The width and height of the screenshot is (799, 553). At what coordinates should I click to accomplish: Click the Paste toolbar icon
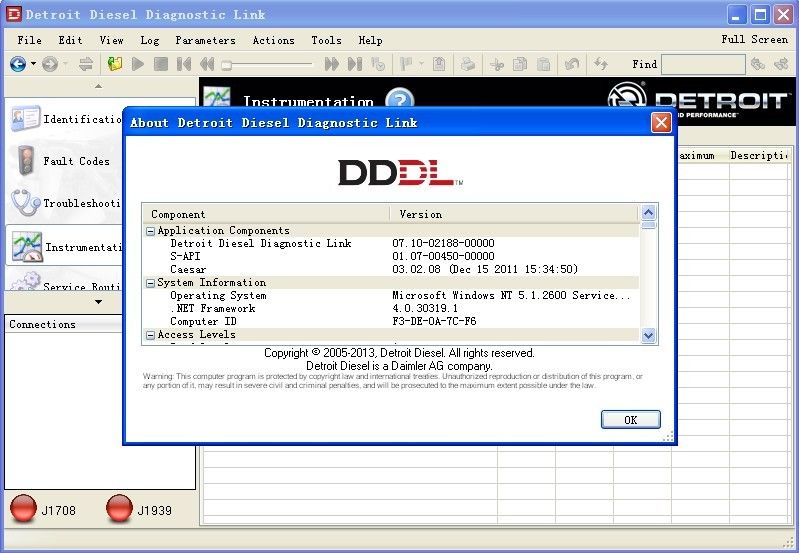pyautogui.click(x=544, y=64)
